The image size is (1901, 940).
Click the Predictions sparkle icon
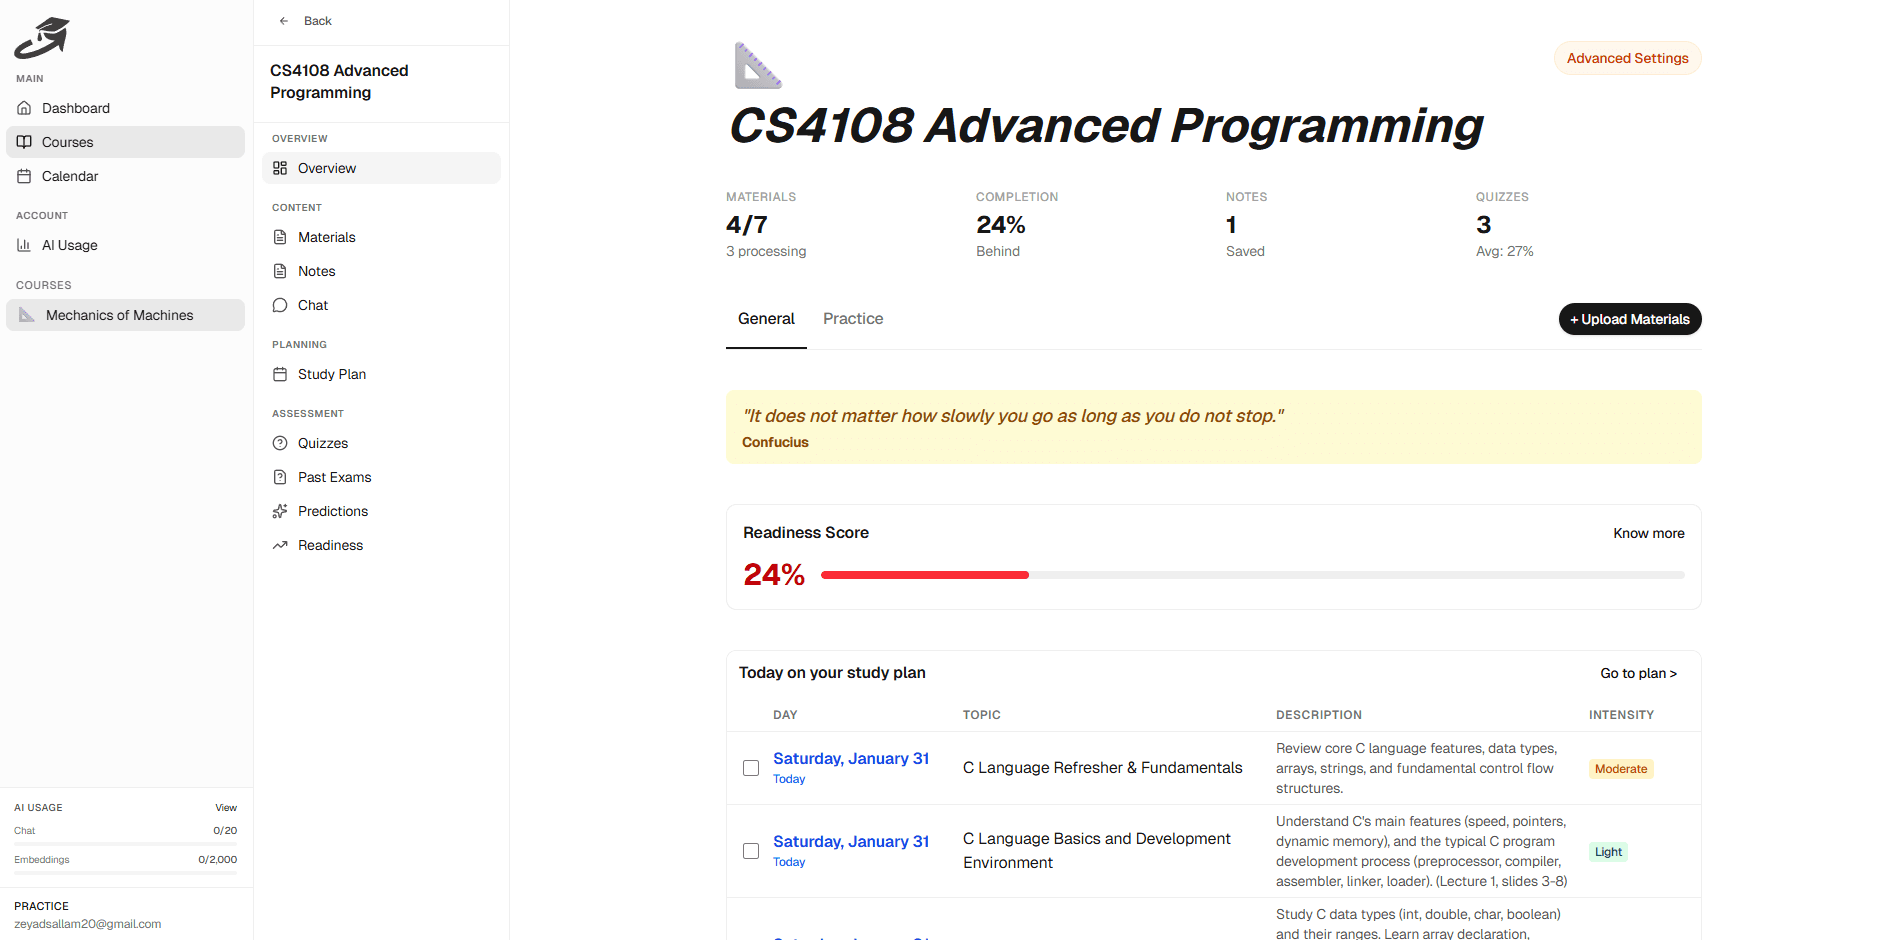click(280, 511)
